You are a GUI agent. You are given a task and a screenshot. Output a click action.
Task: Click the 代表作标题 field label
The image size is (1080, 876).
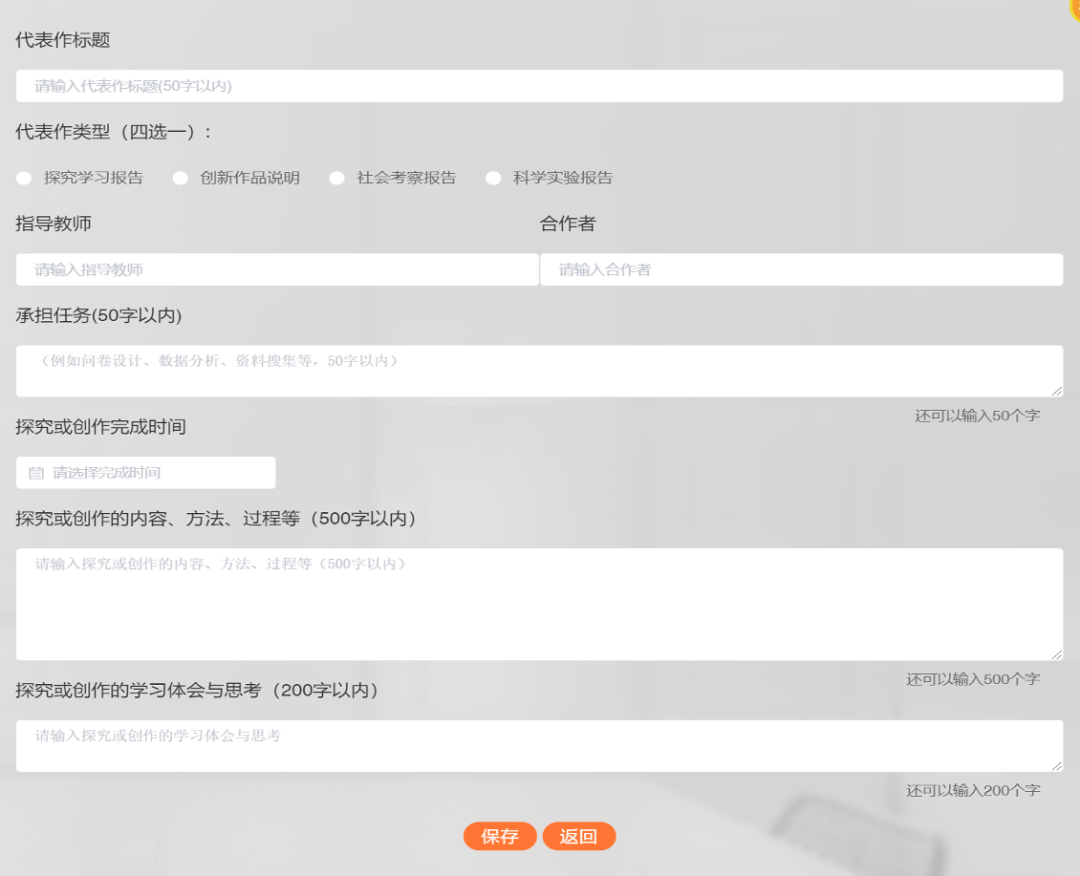click(x=63, y=40)
